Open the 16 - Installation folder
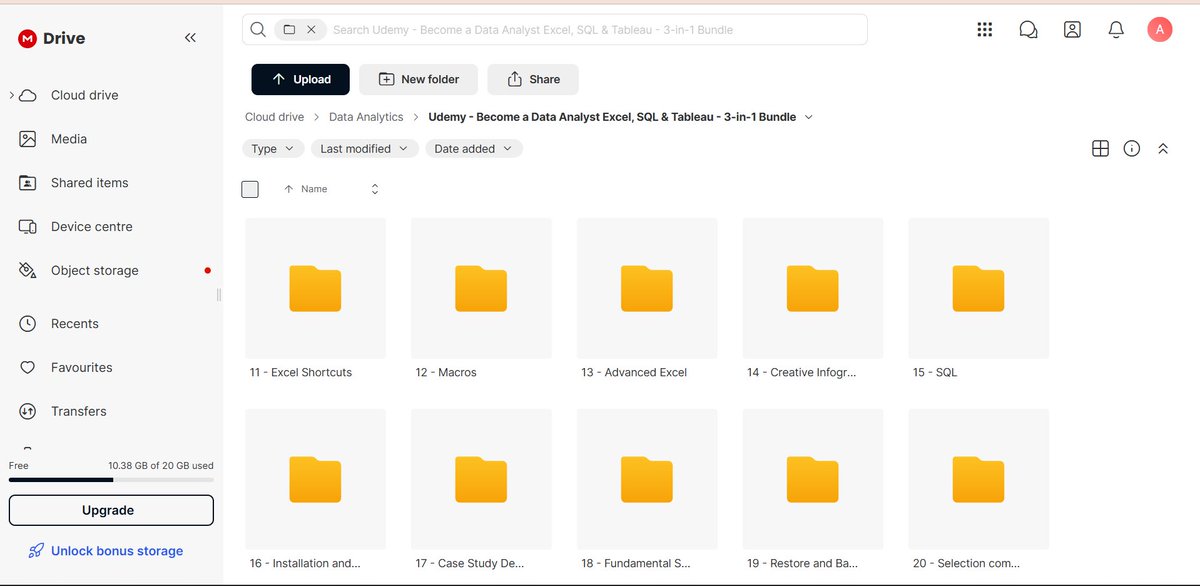 tap(315, 490)
